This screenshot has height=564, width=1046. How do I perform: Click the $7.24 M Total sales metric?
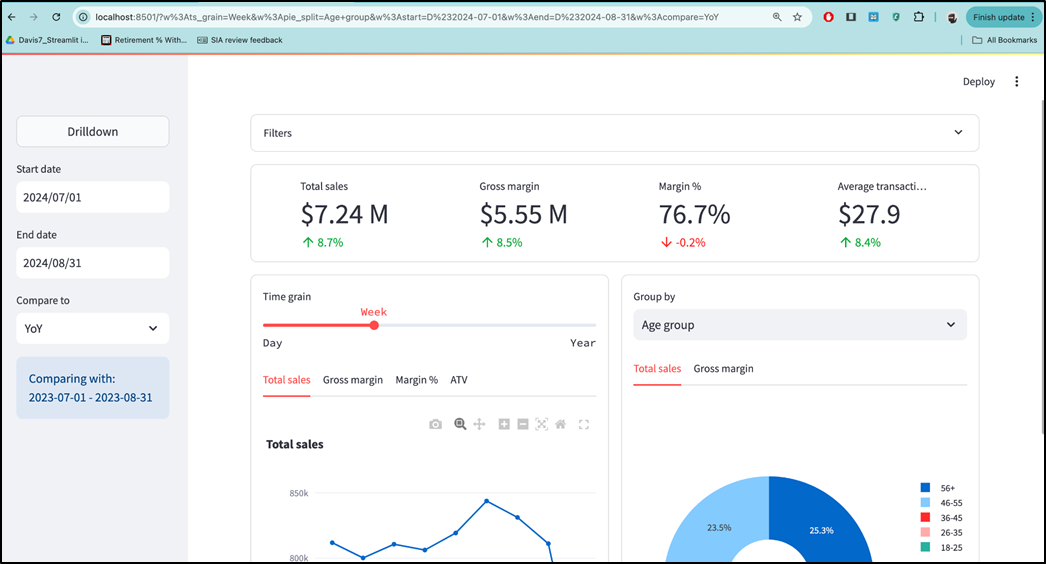(344, 214)
